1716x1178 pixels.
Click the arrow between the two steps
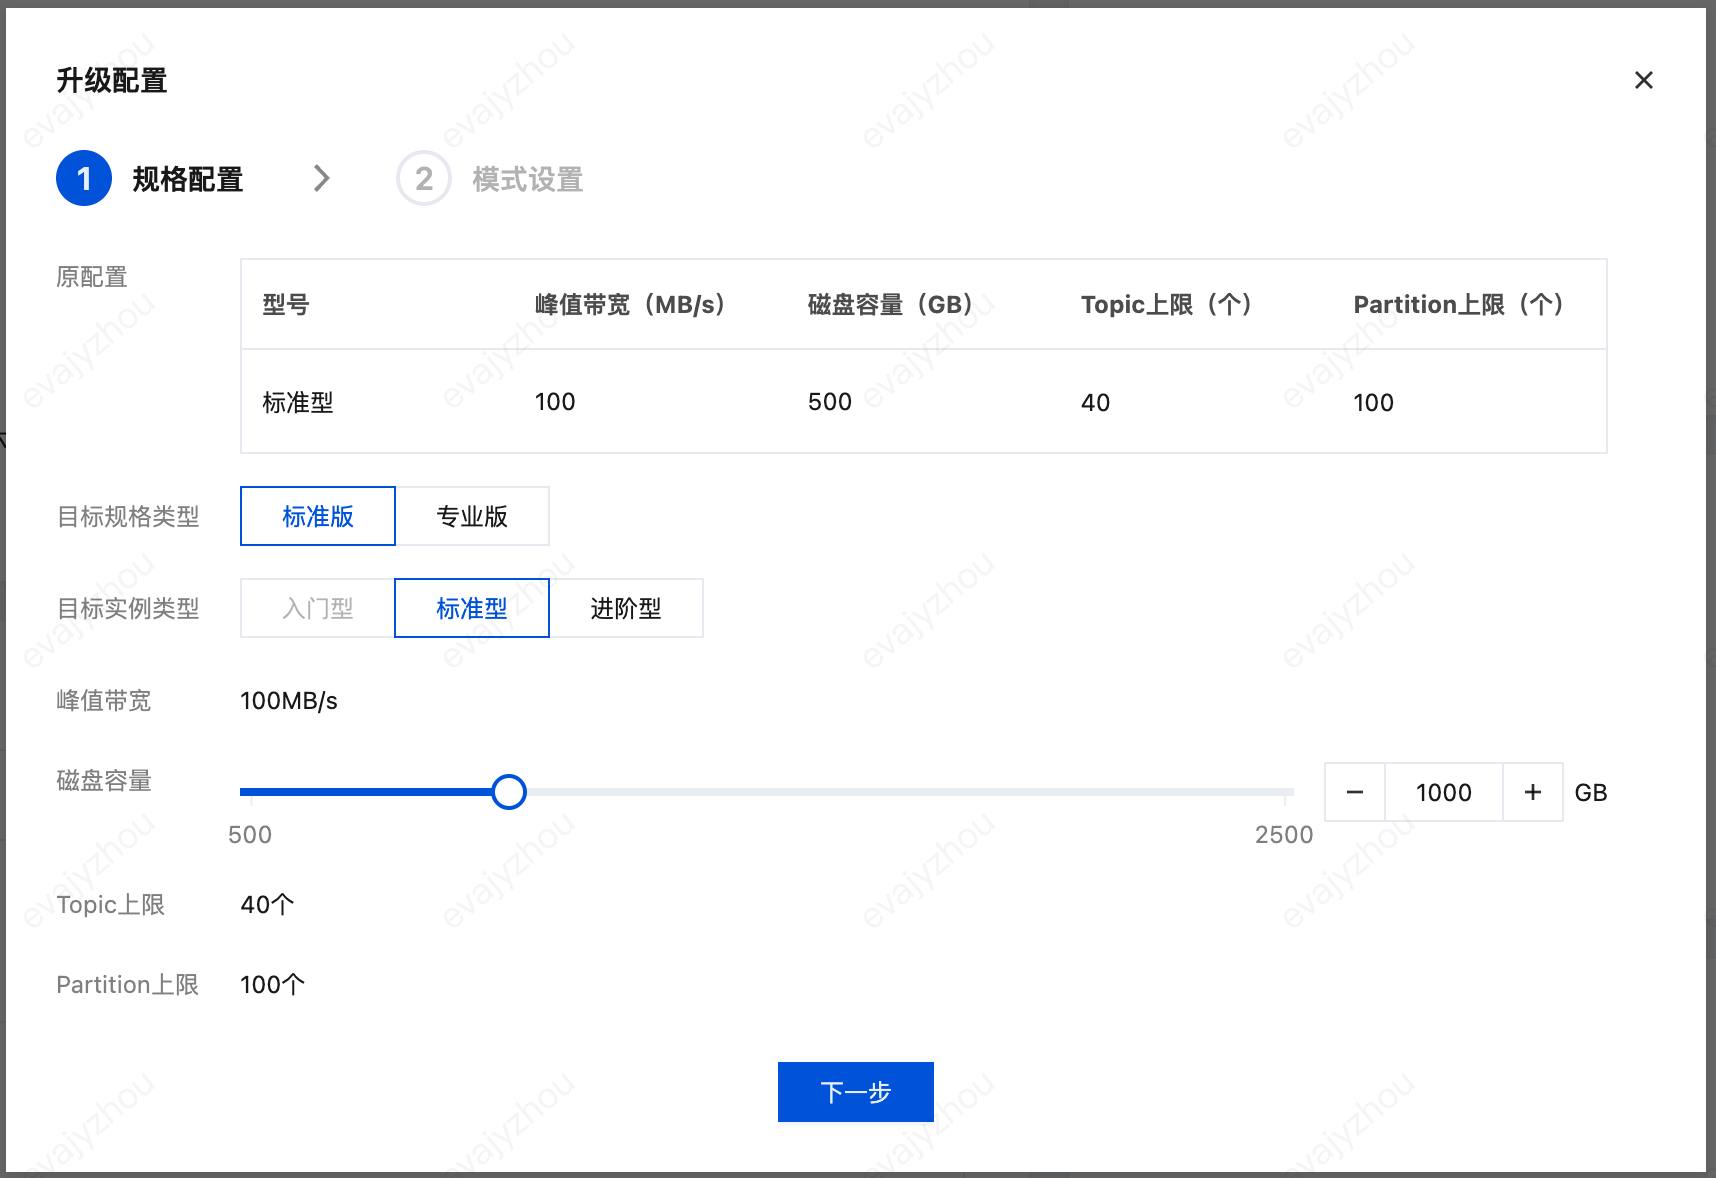tap(322, 178)
